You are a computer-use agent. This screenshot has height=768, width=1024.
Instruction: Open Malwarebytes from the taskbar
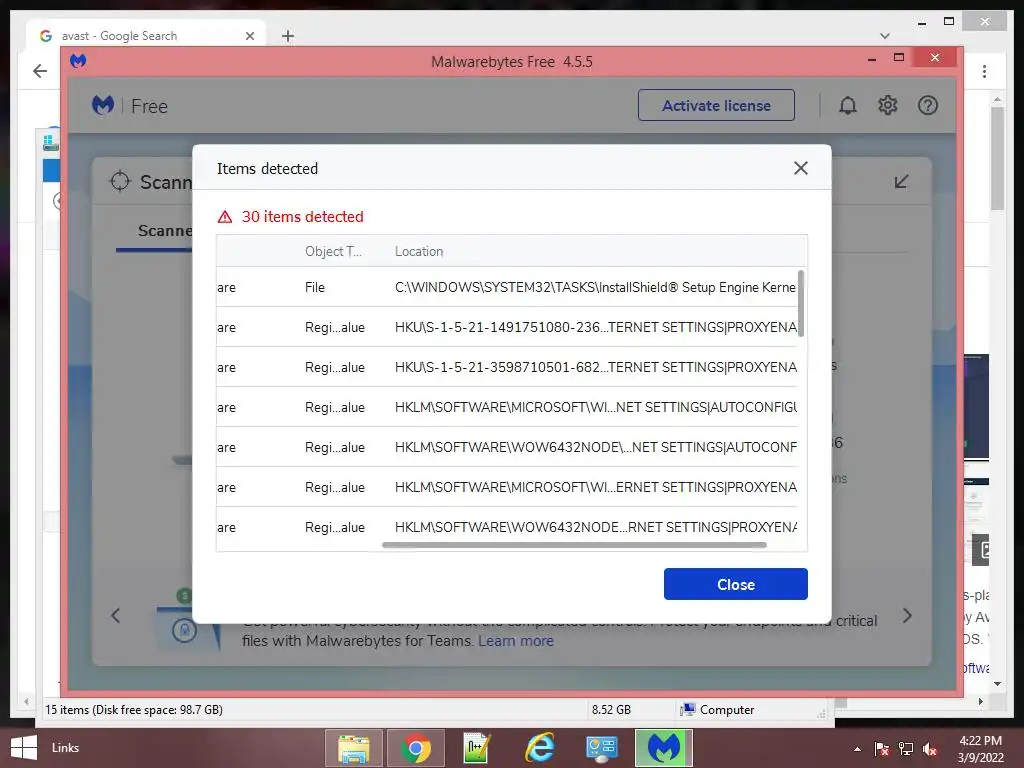[x=664, y=748]
